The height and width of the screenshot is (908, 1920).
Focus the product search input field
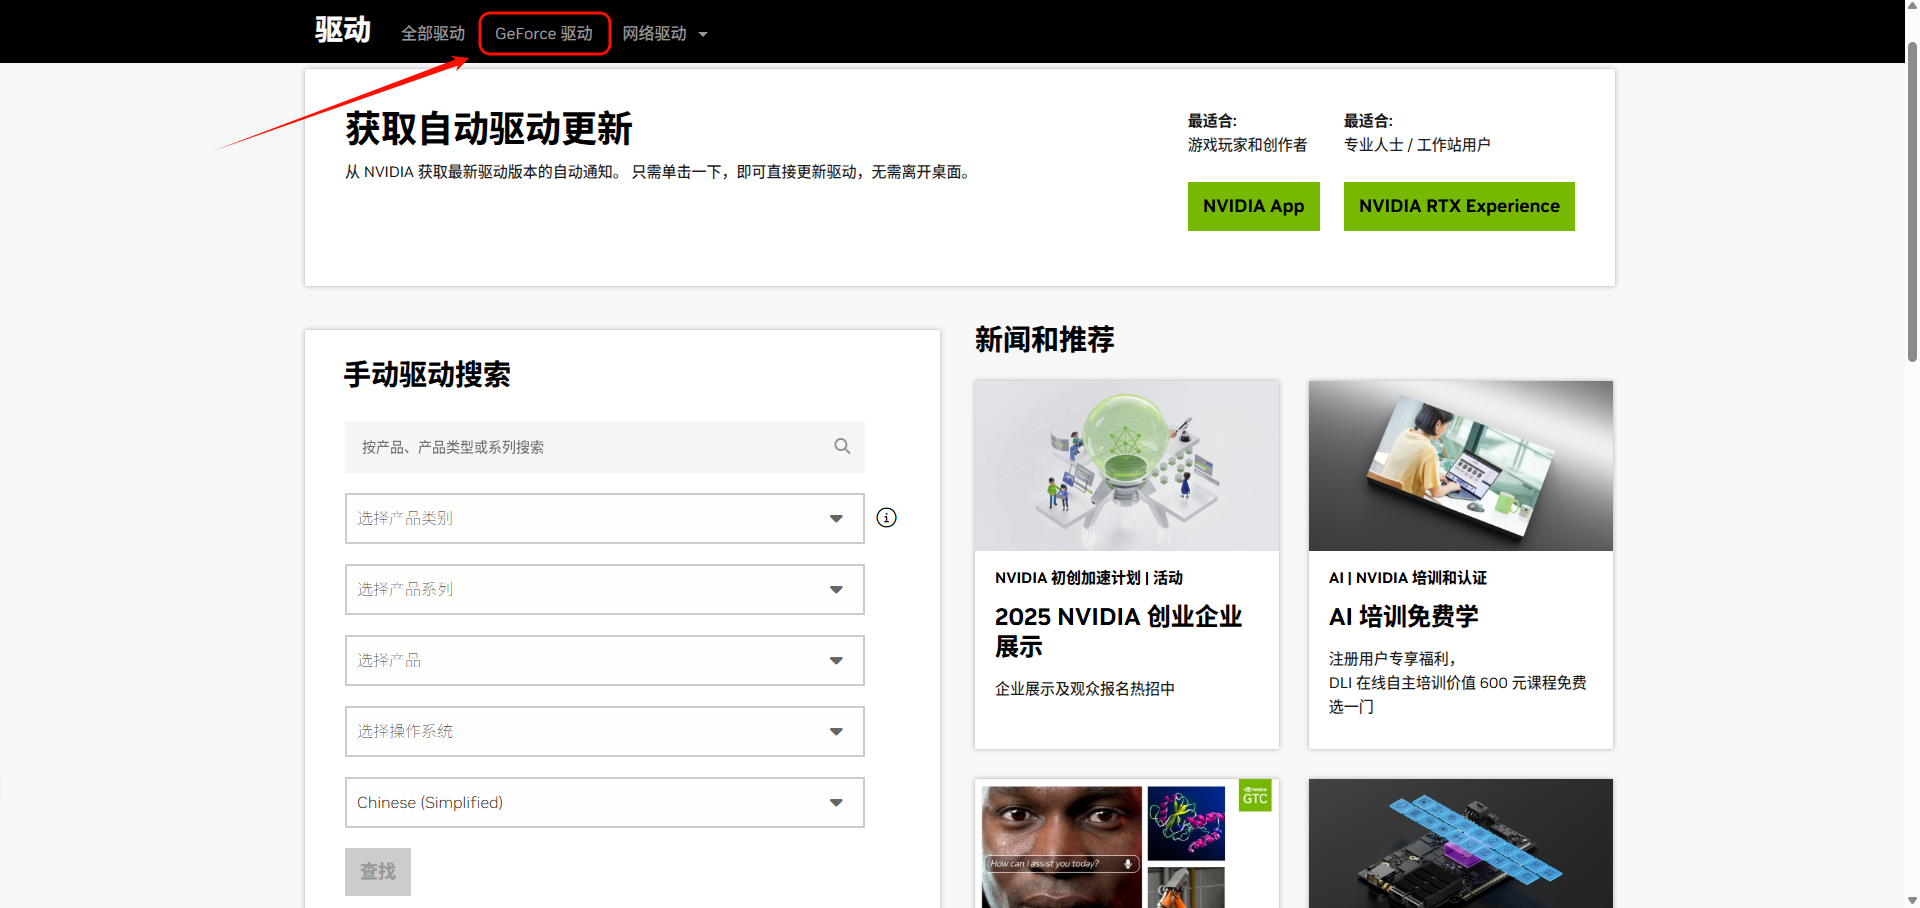605,447
